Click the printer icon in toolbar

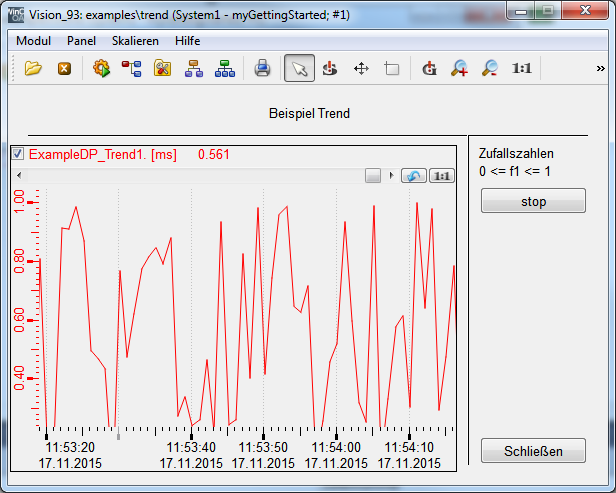tap(262, 68)
